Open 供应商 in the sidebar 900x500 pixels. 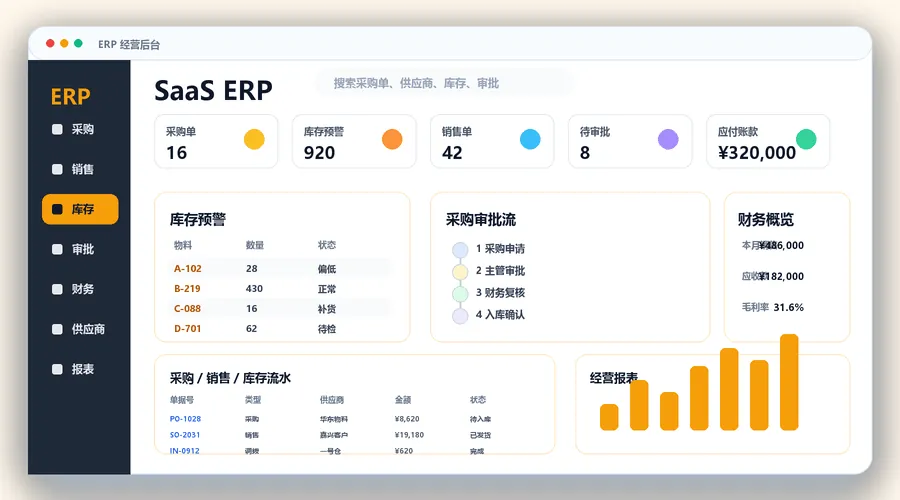click(x=80, y=329)
